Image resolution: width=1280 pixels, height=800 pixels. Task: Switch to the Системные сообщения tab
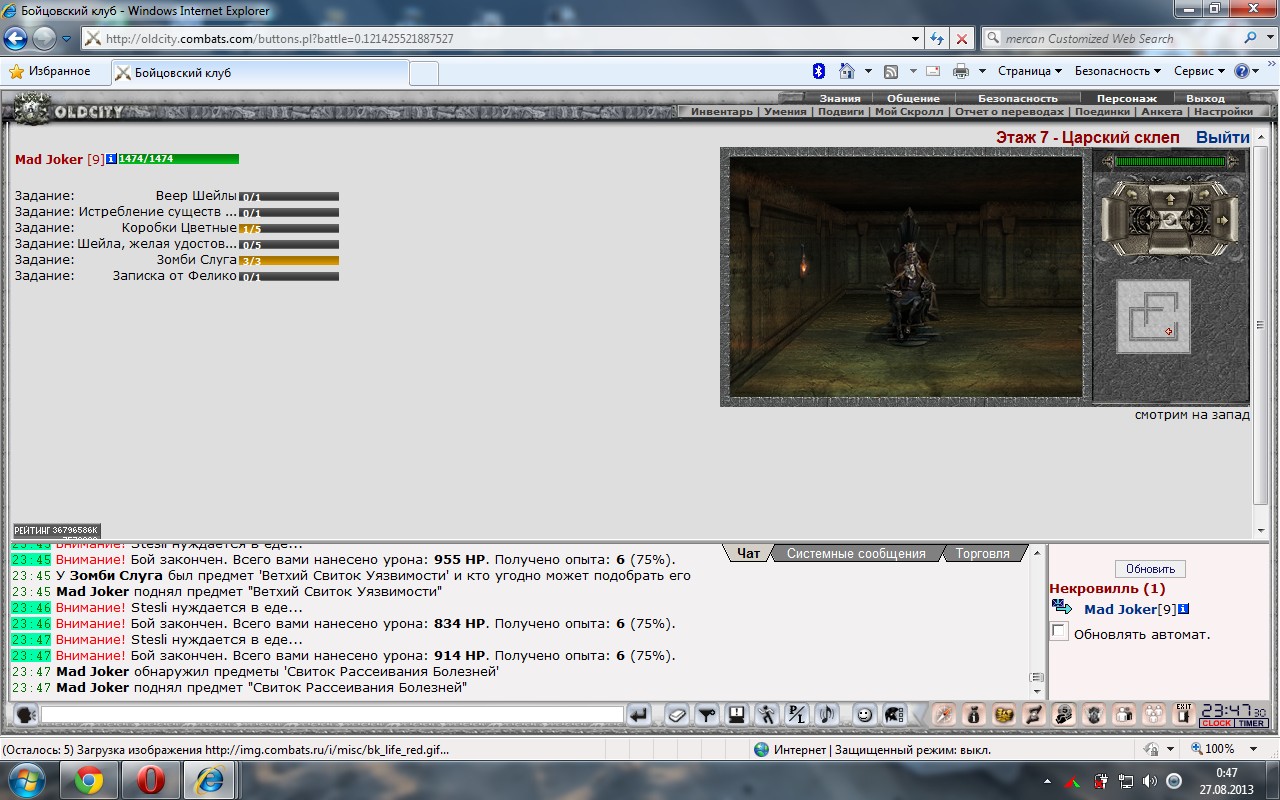coord(856,553)
